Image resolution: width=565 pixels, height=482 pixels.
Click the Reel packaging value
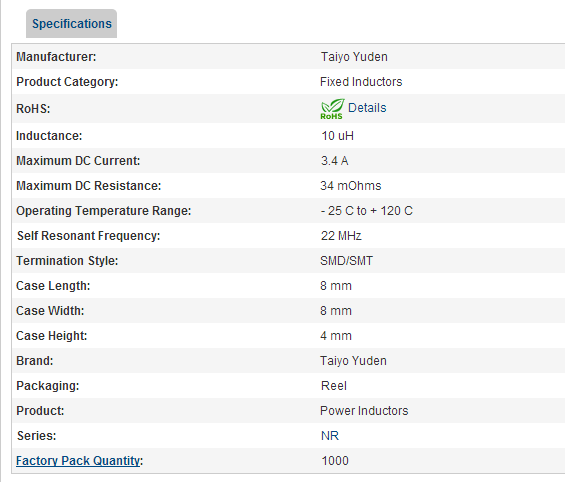334,386
